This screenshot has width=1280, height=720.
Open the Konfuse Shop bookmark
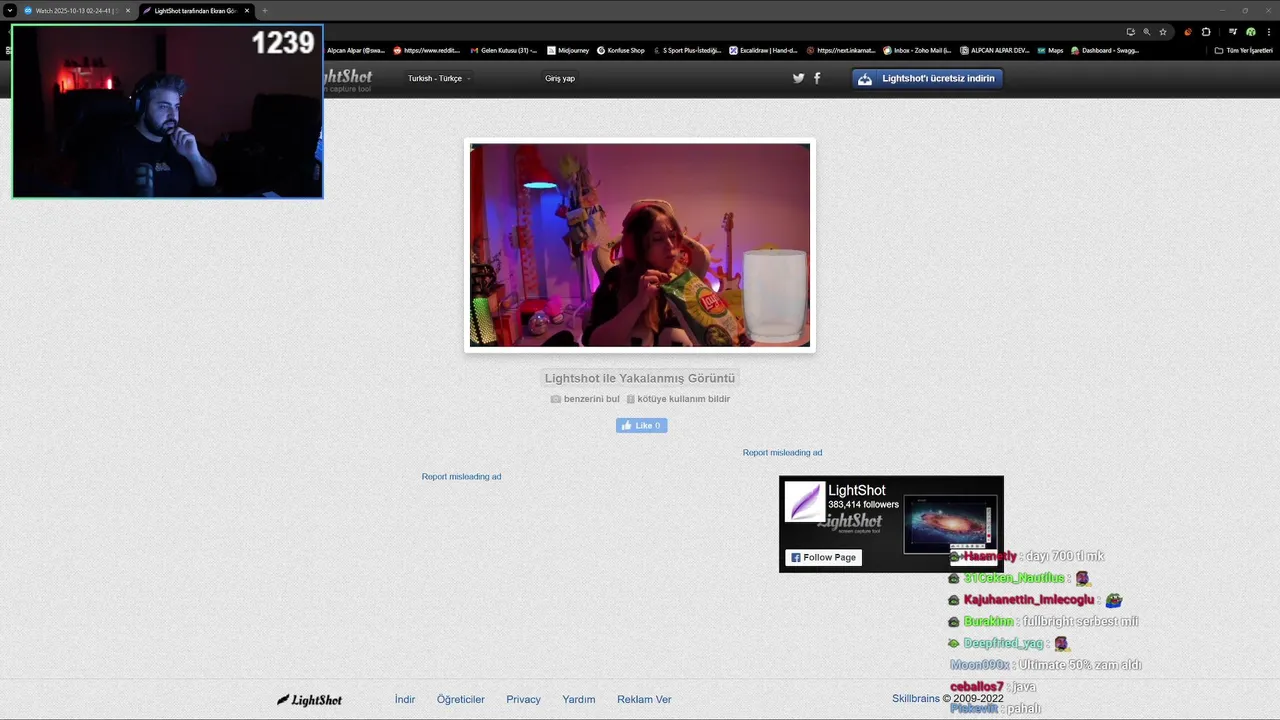click(621, 50)
